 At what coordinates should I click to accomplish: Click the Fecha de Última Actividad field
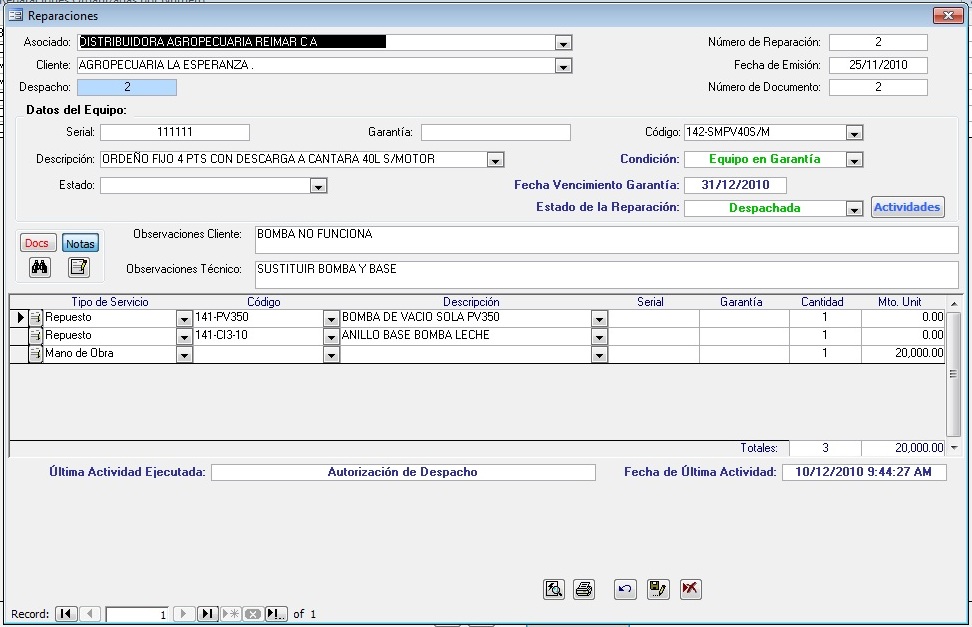[x=864, y=472]
